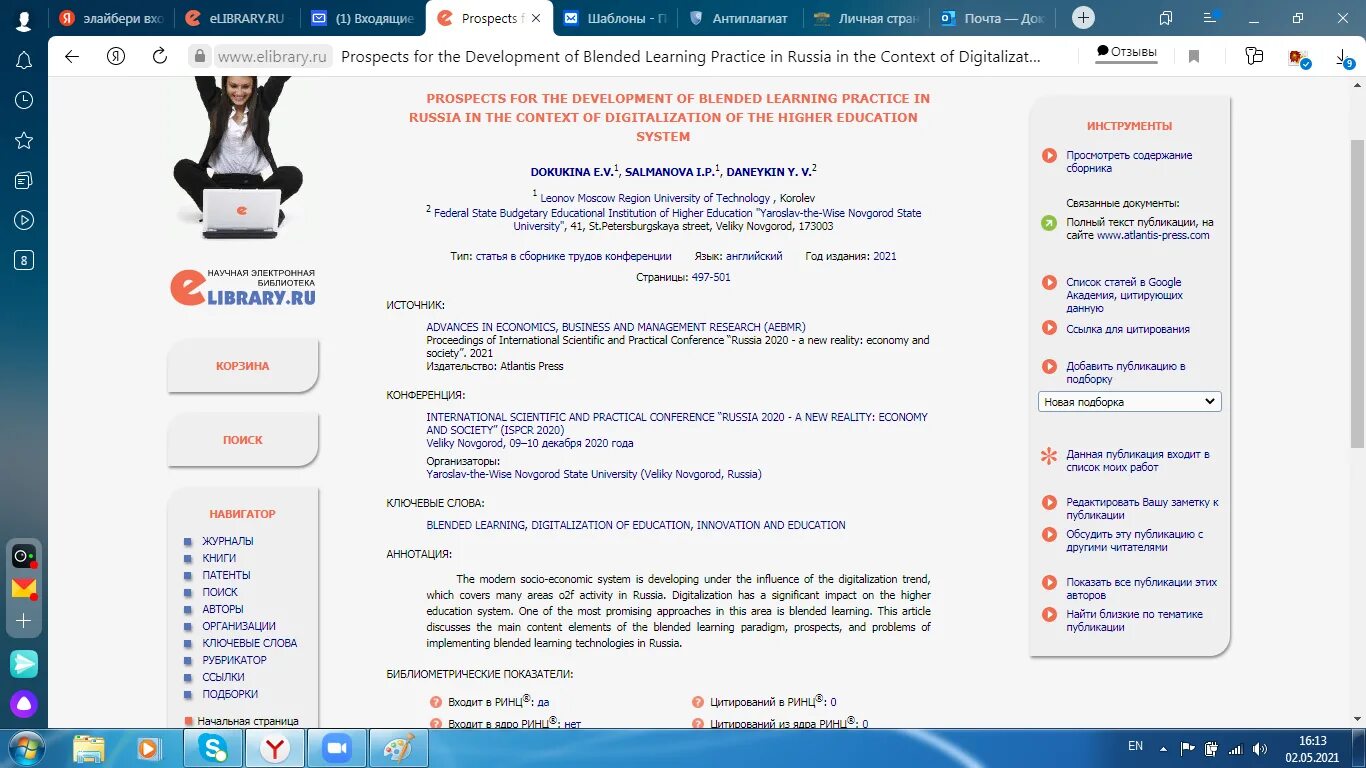This screenshot has height=768, width=1366.
Task: Open author link SALMANOVA I.P.
Action: (x=669, y=172)
